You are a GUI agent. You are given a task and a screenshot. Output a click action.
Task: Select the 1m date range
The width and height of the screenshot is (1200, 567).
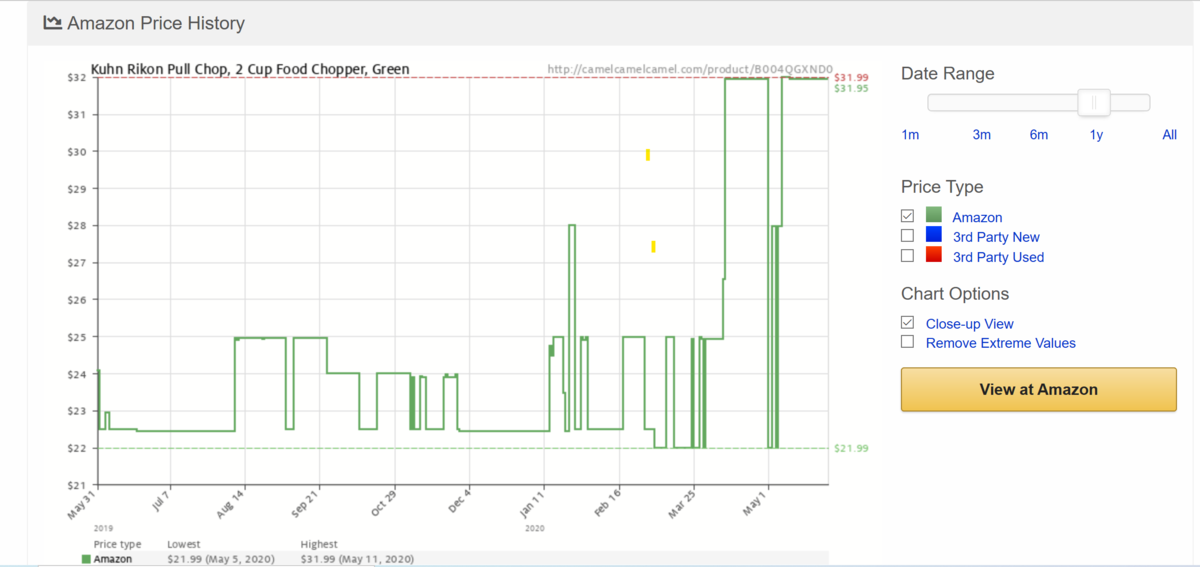click(x=910, y=135)
